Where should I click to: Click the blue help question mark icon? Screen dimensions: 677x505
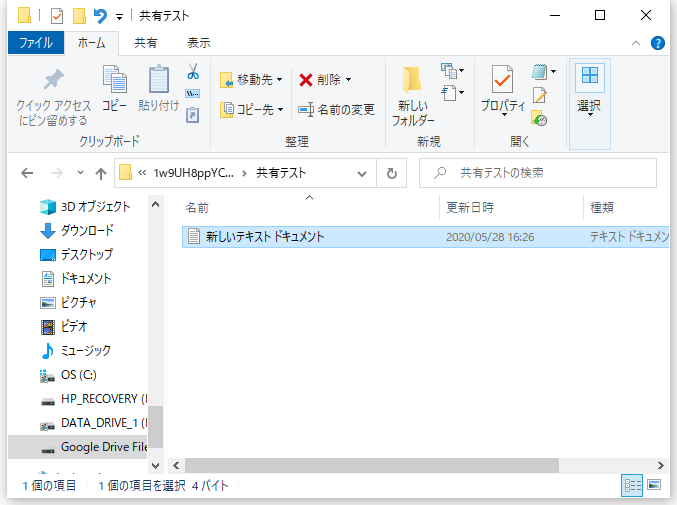[658, 43]
